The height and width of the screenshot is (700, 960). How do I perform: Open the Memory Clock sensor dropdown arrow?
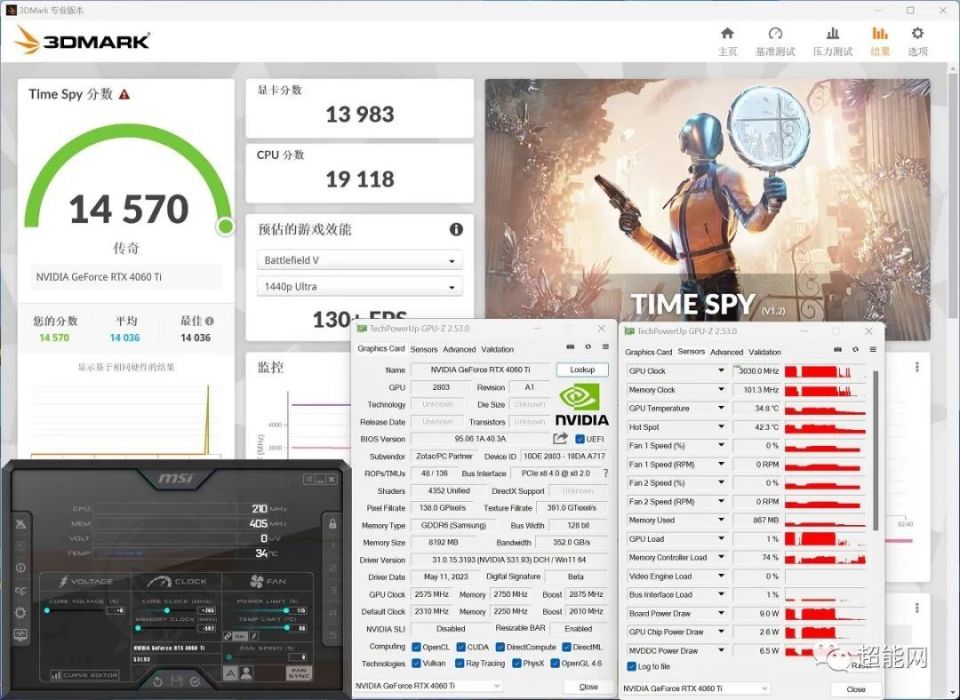click(721, 390)
